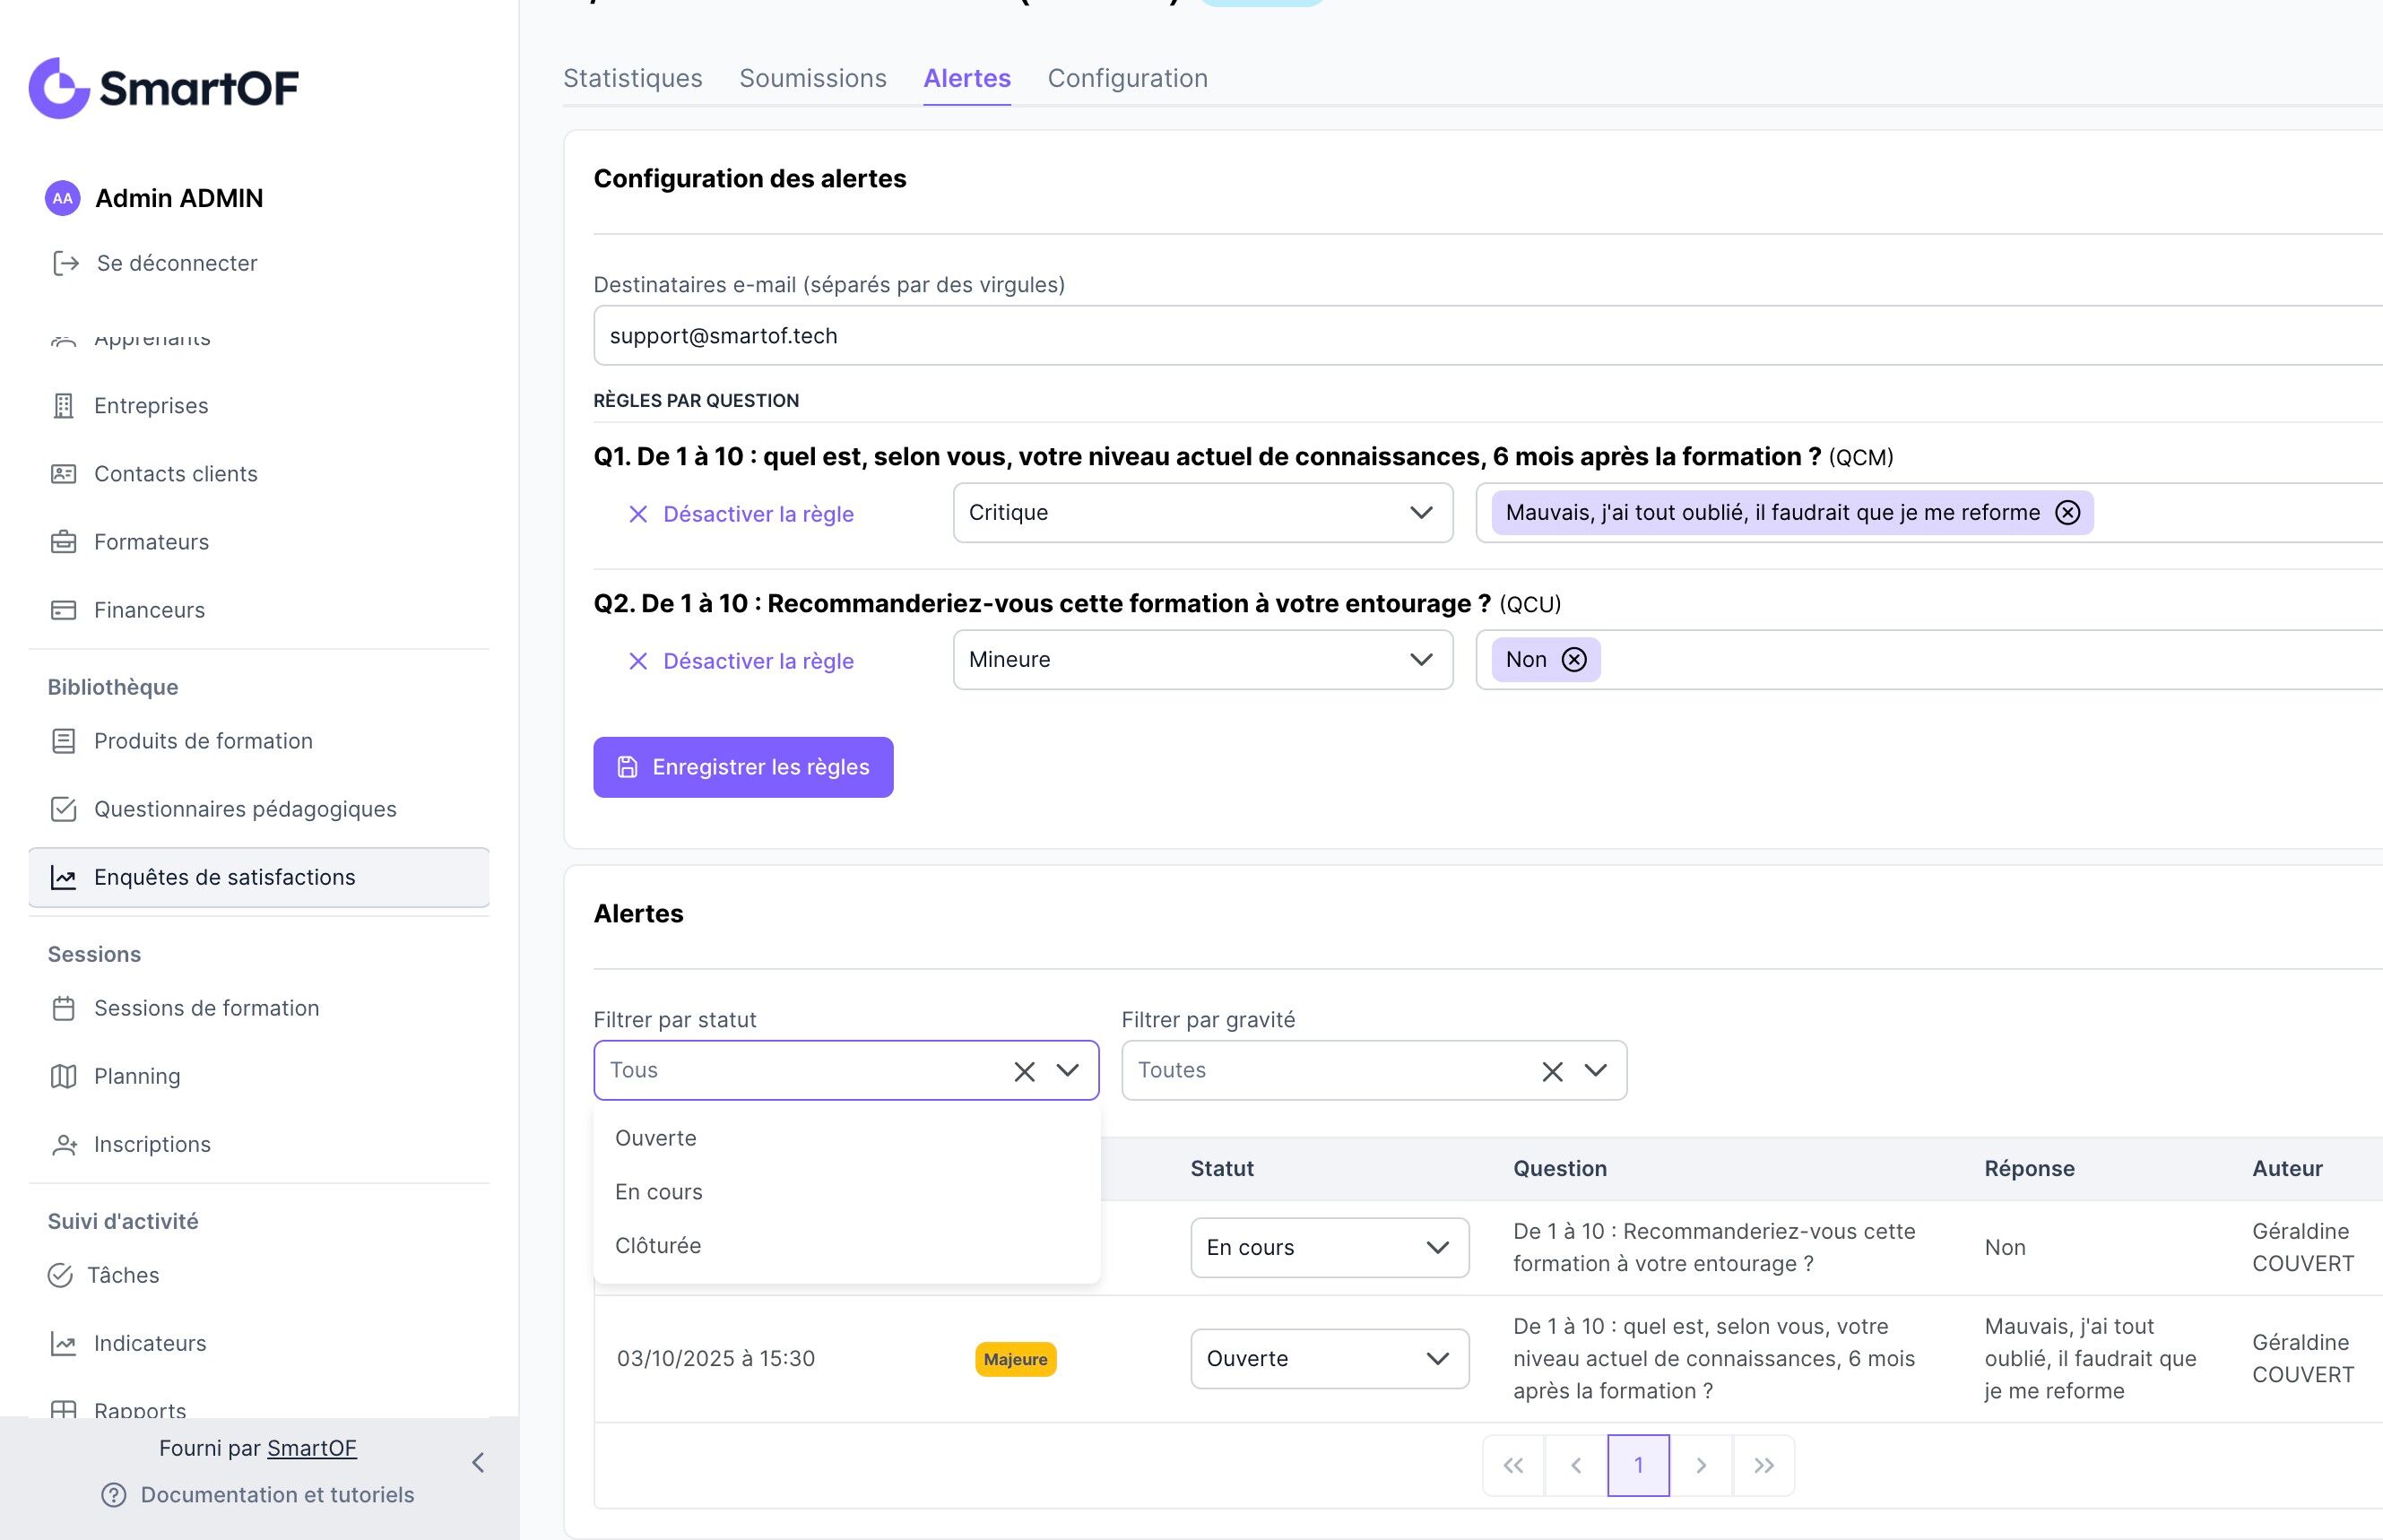Click the Planning map icon

(63, 1076)
